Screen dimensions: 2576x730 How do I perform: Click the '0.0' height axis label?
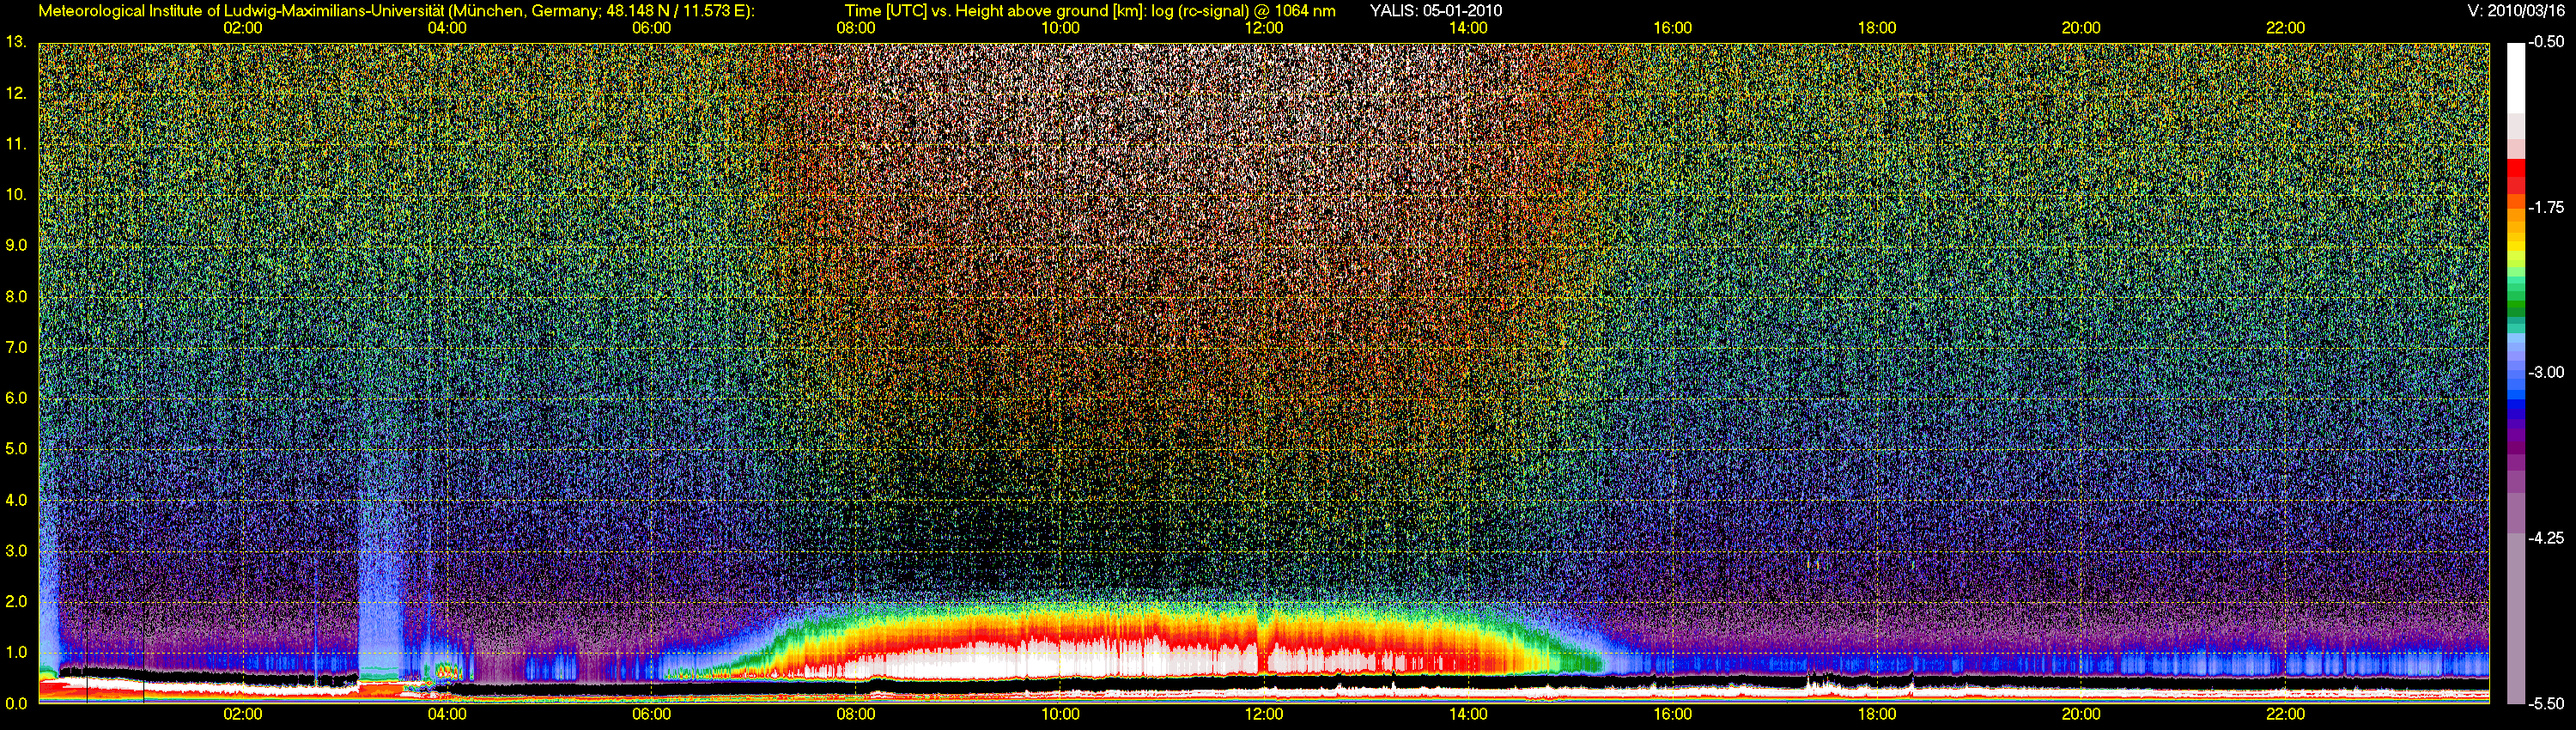[x=16, y=703]
